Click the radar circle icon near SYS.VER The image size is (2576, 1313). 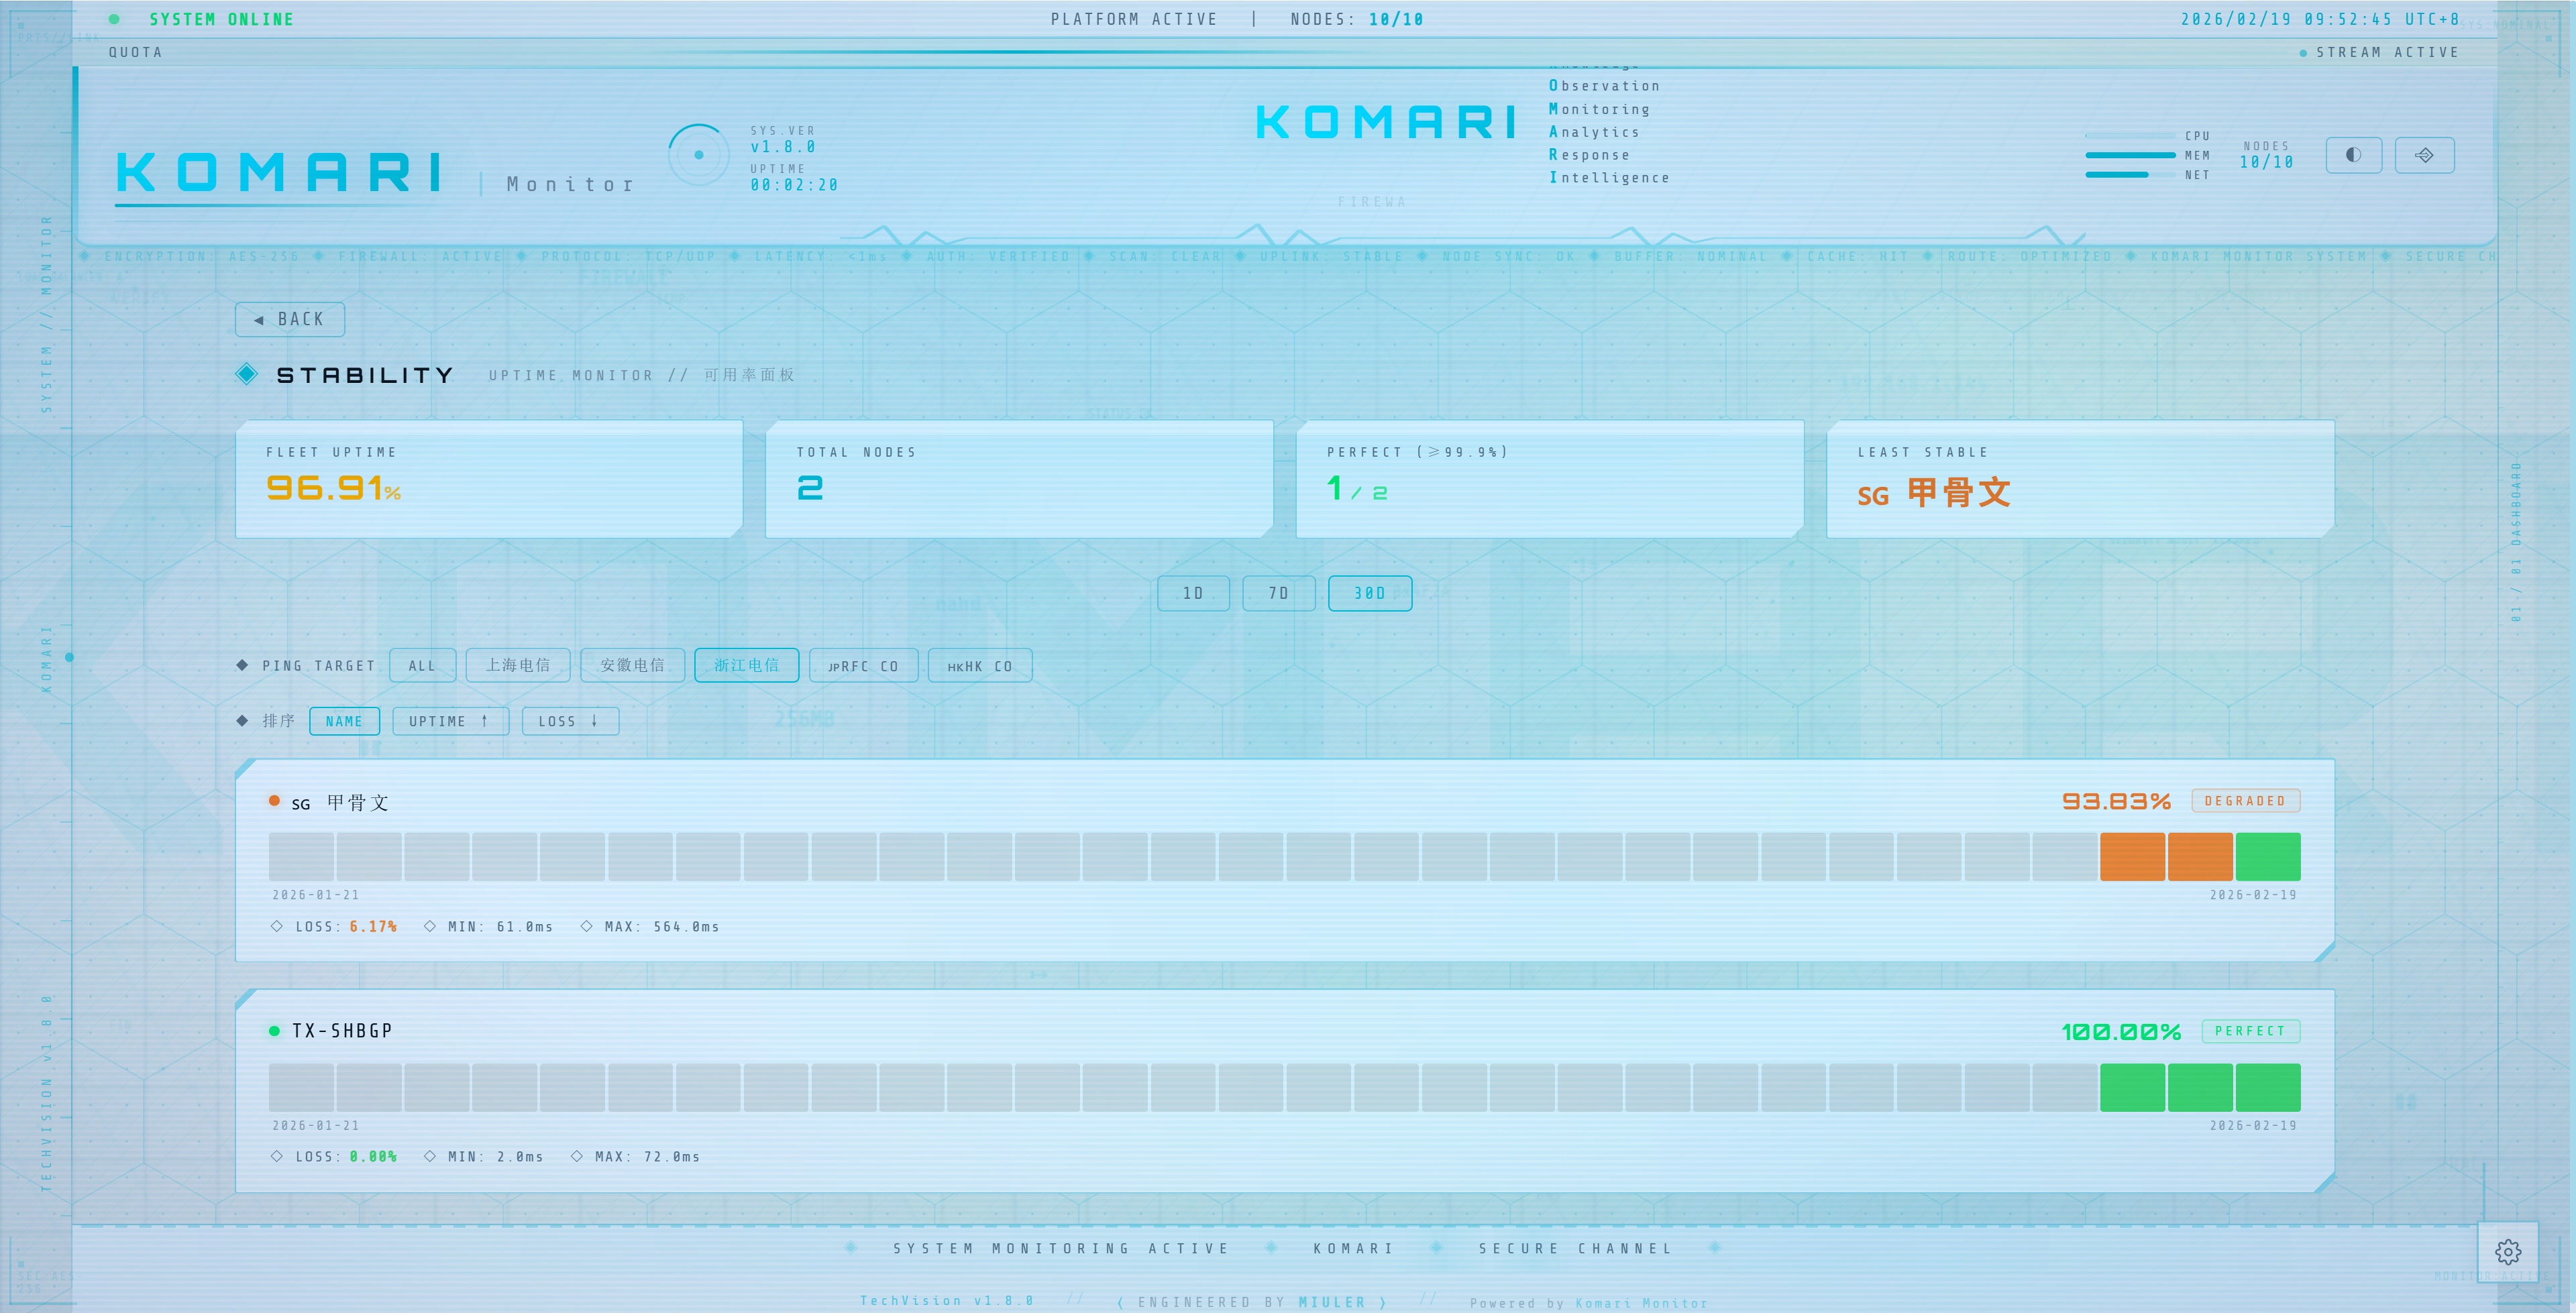(698, 155)
